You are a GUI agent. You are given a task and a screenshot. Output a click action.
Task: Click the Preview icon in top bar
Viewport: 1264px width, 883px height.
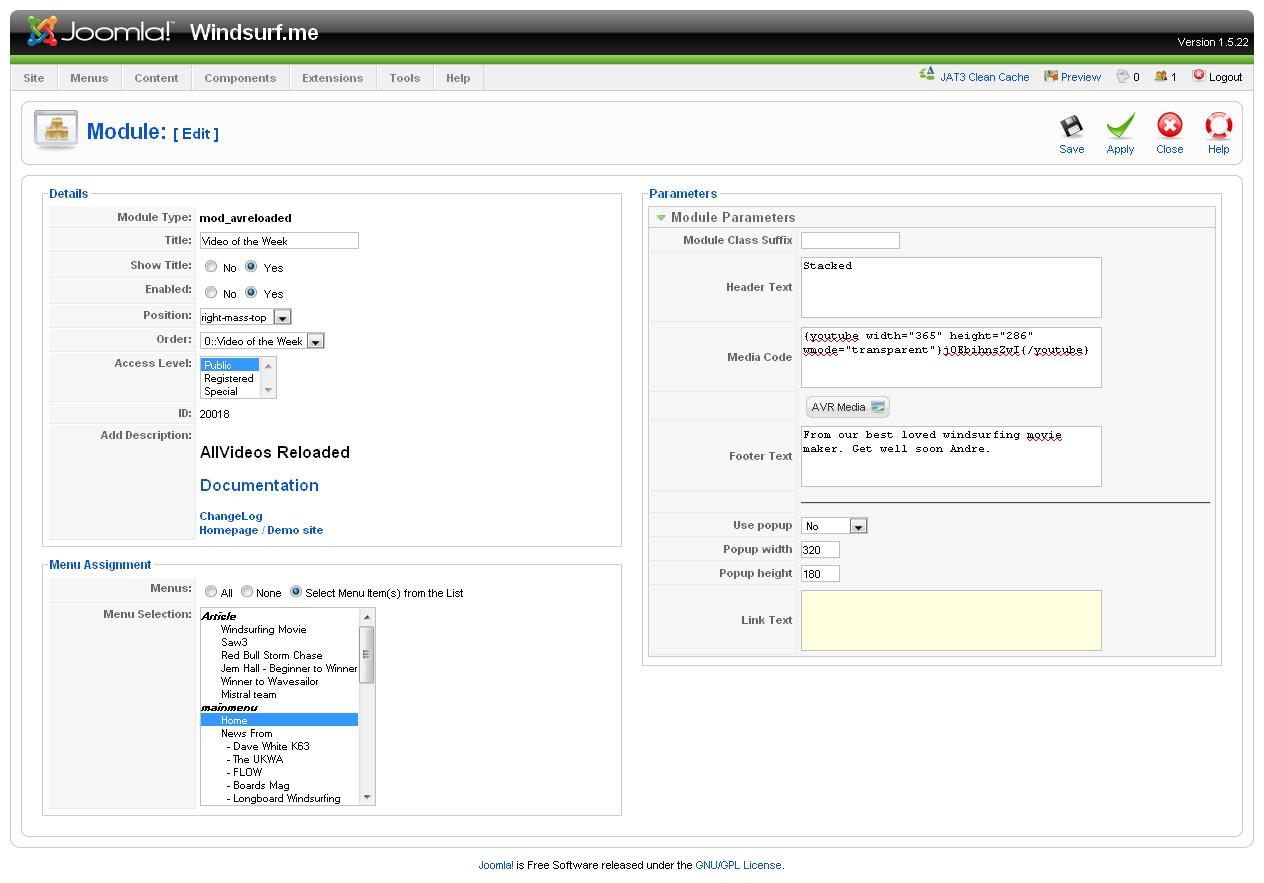point(1051,76)
